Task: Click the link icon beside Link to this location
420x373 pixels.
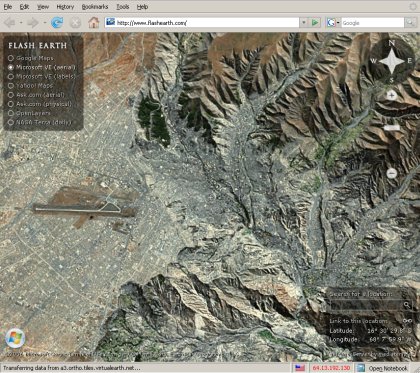Action: pyautogui.click(x=407, y=321)
